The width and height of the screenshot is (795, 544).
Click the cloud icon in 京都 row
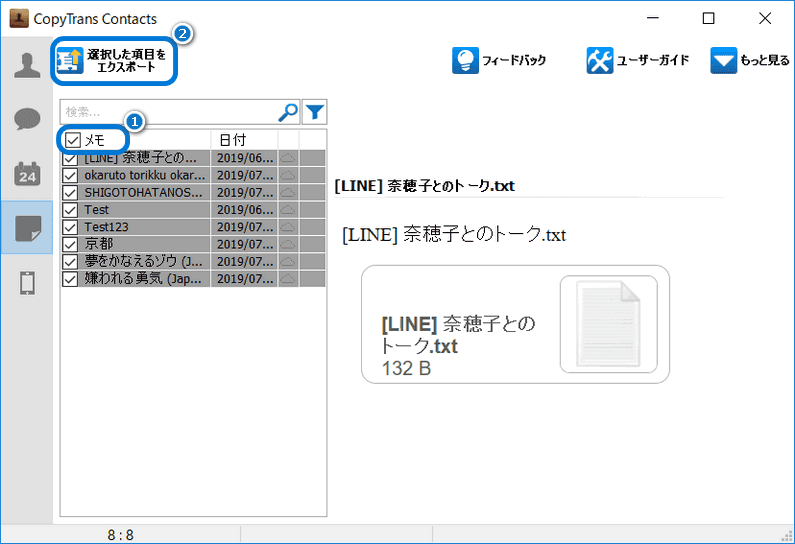[288, 244]
